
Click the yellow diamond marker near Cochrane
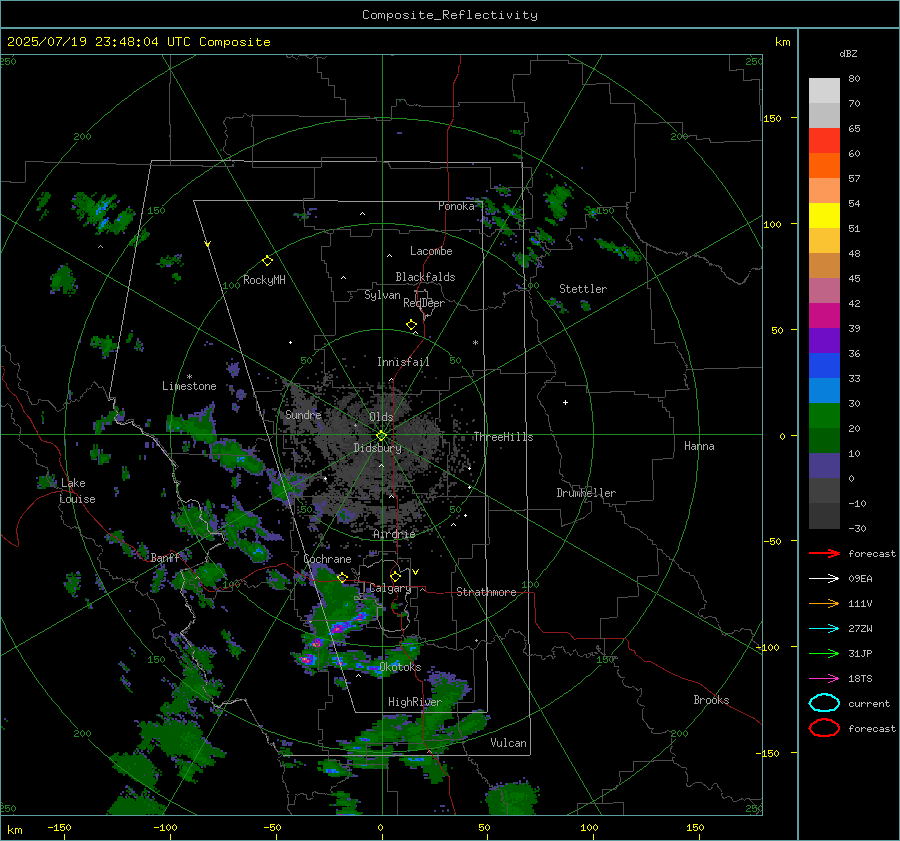[x=343, y=577]
